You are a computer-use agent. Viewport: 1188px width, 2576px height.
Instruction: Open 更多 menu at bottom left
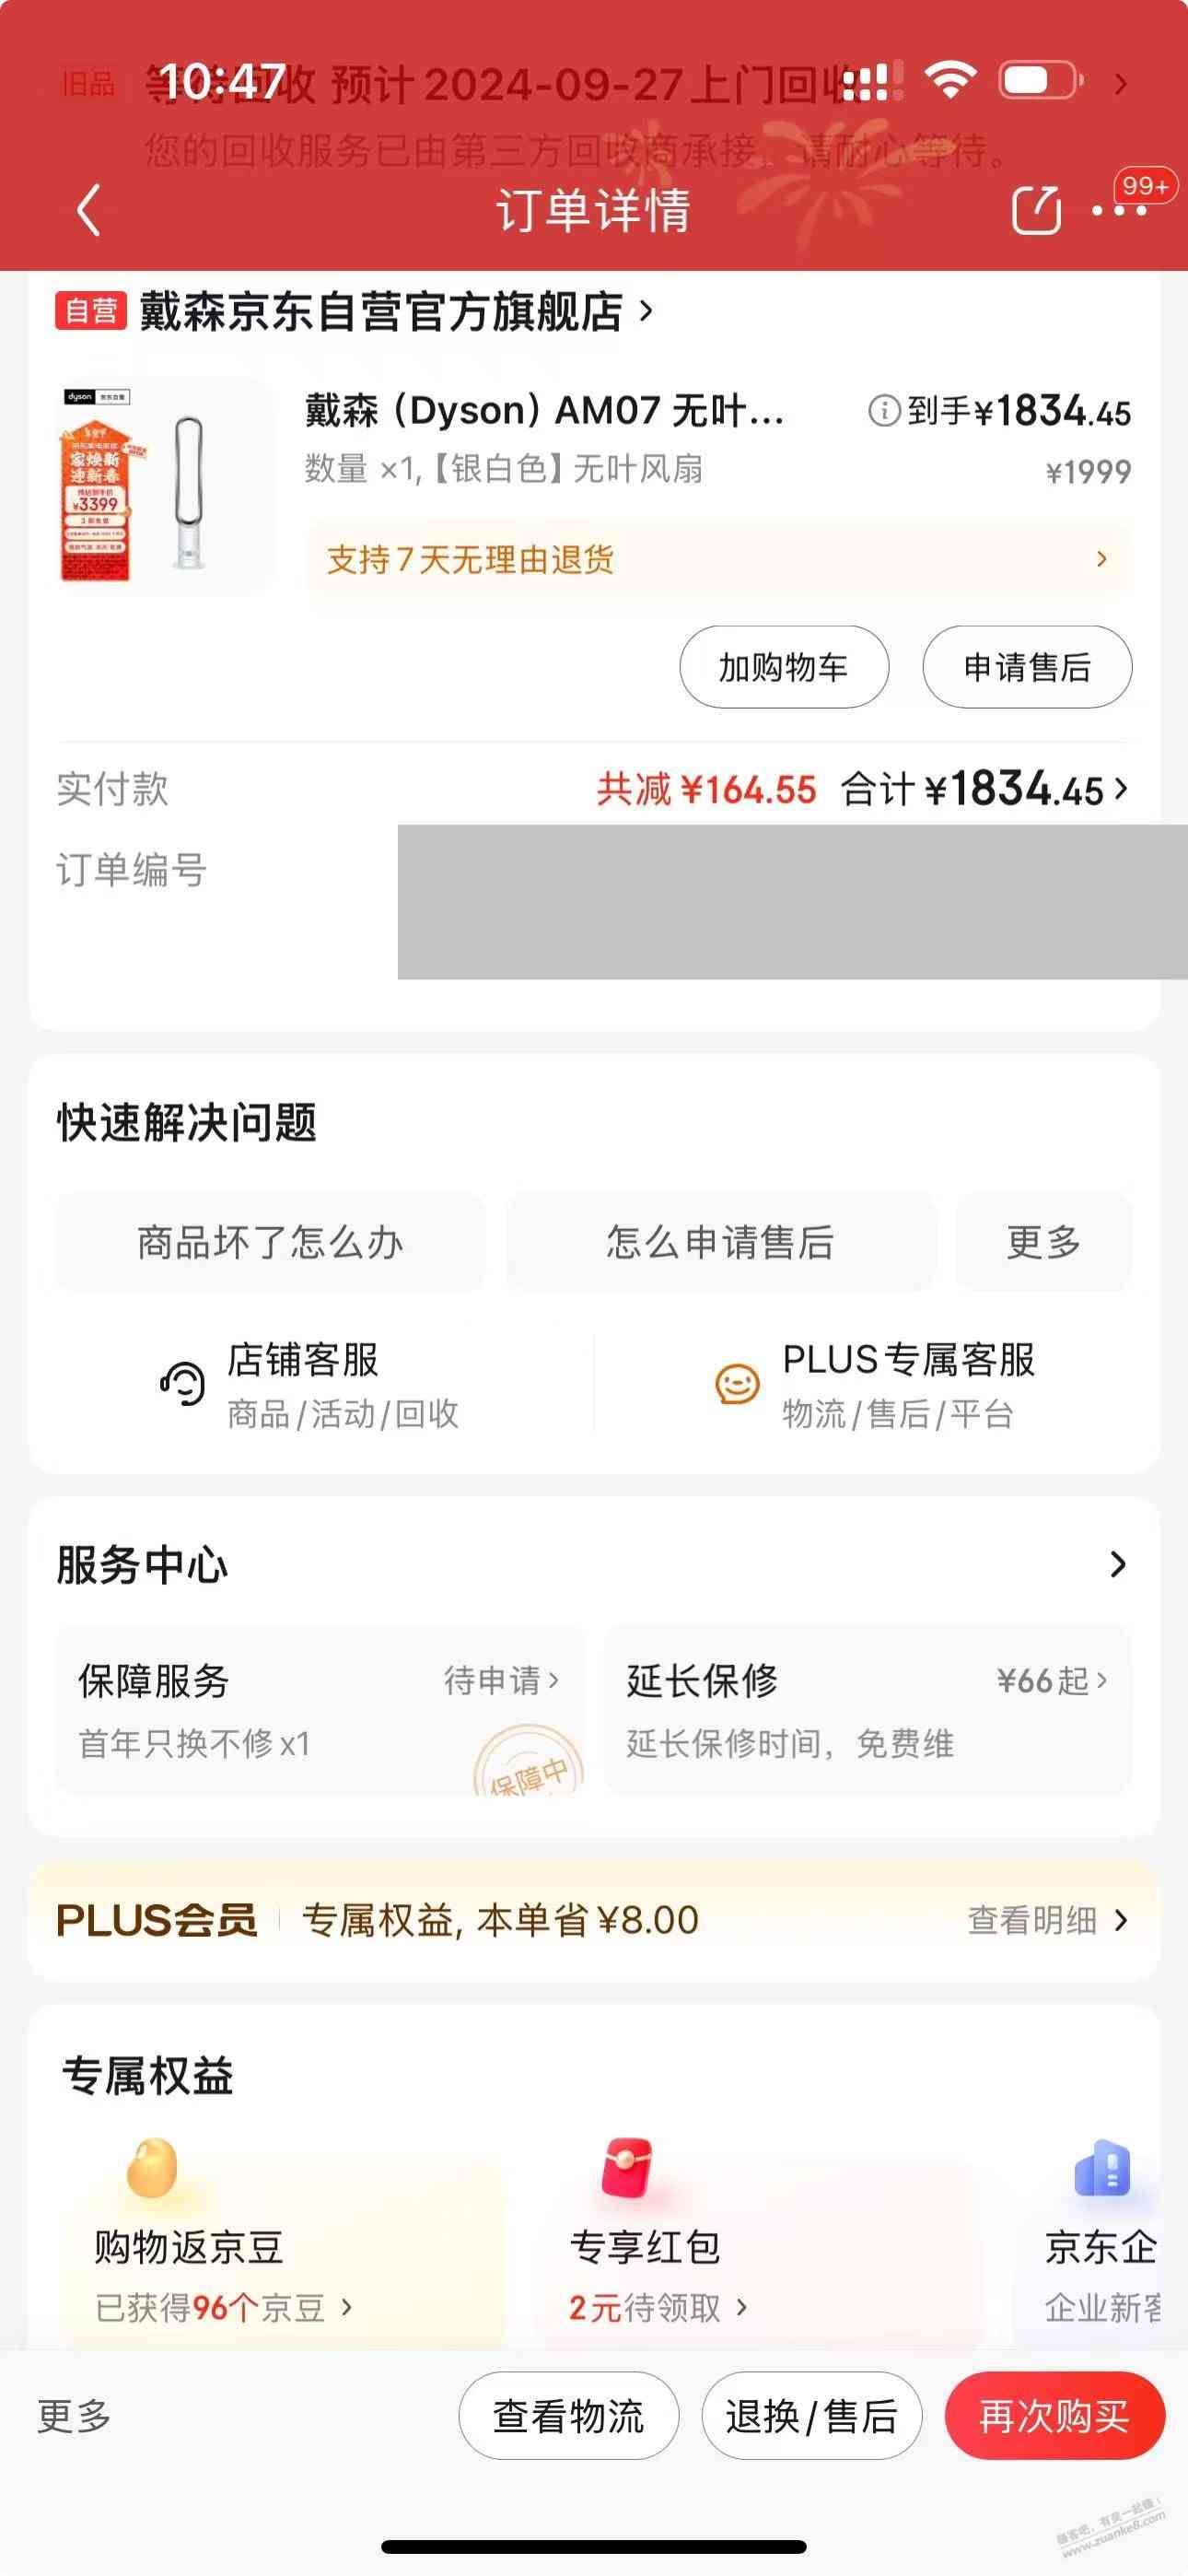[x=74, y=2415]
